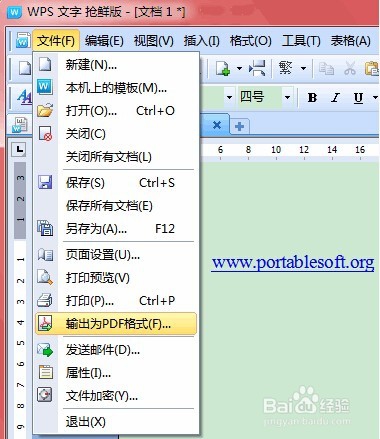Choose 输出为PDF格式(F)... menu entry
The image size is (380, 439).
coord(116,323)
